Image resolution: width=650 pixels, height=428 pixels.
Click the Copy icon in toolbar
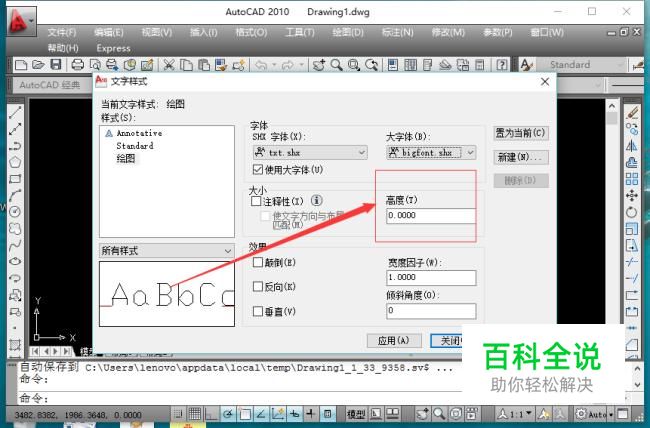coord(187,65)
